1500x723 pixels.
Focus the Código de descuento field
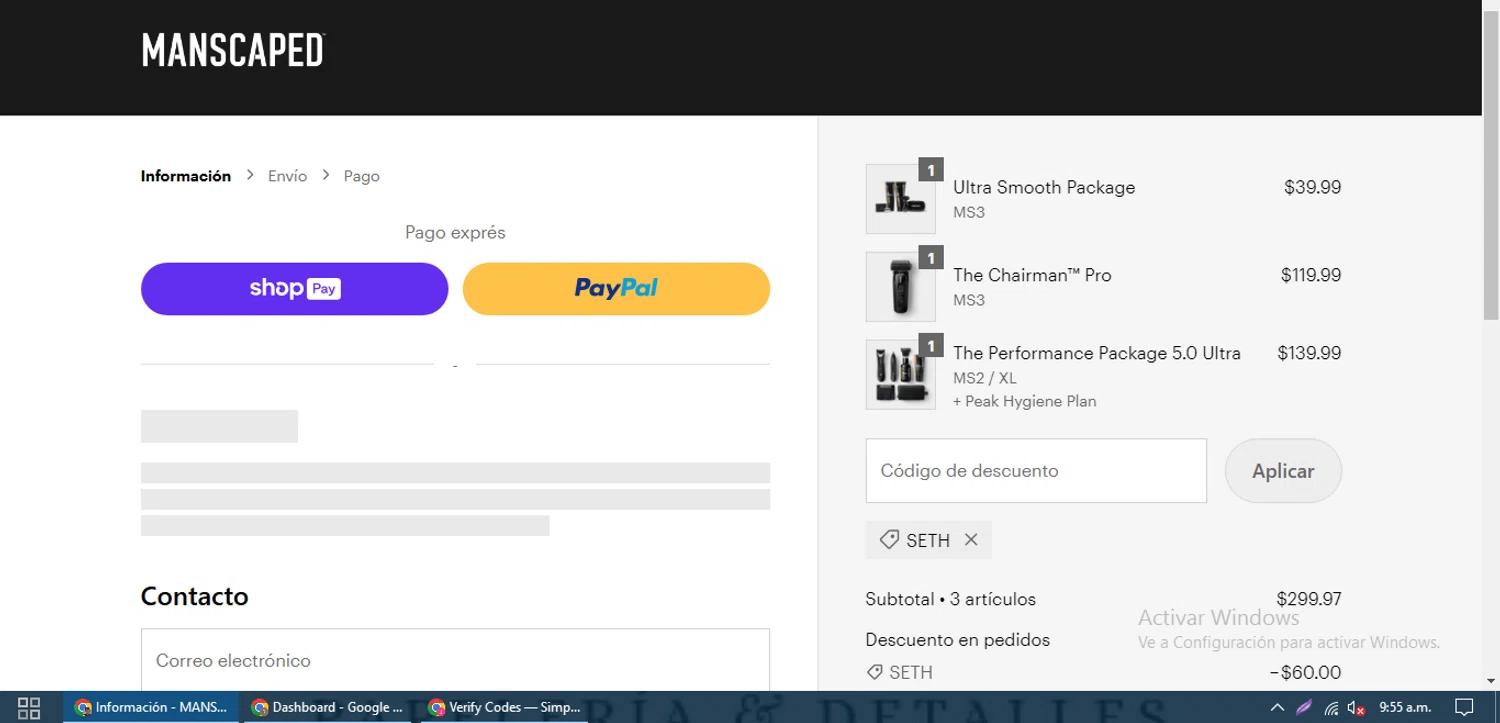(1035, 471)
